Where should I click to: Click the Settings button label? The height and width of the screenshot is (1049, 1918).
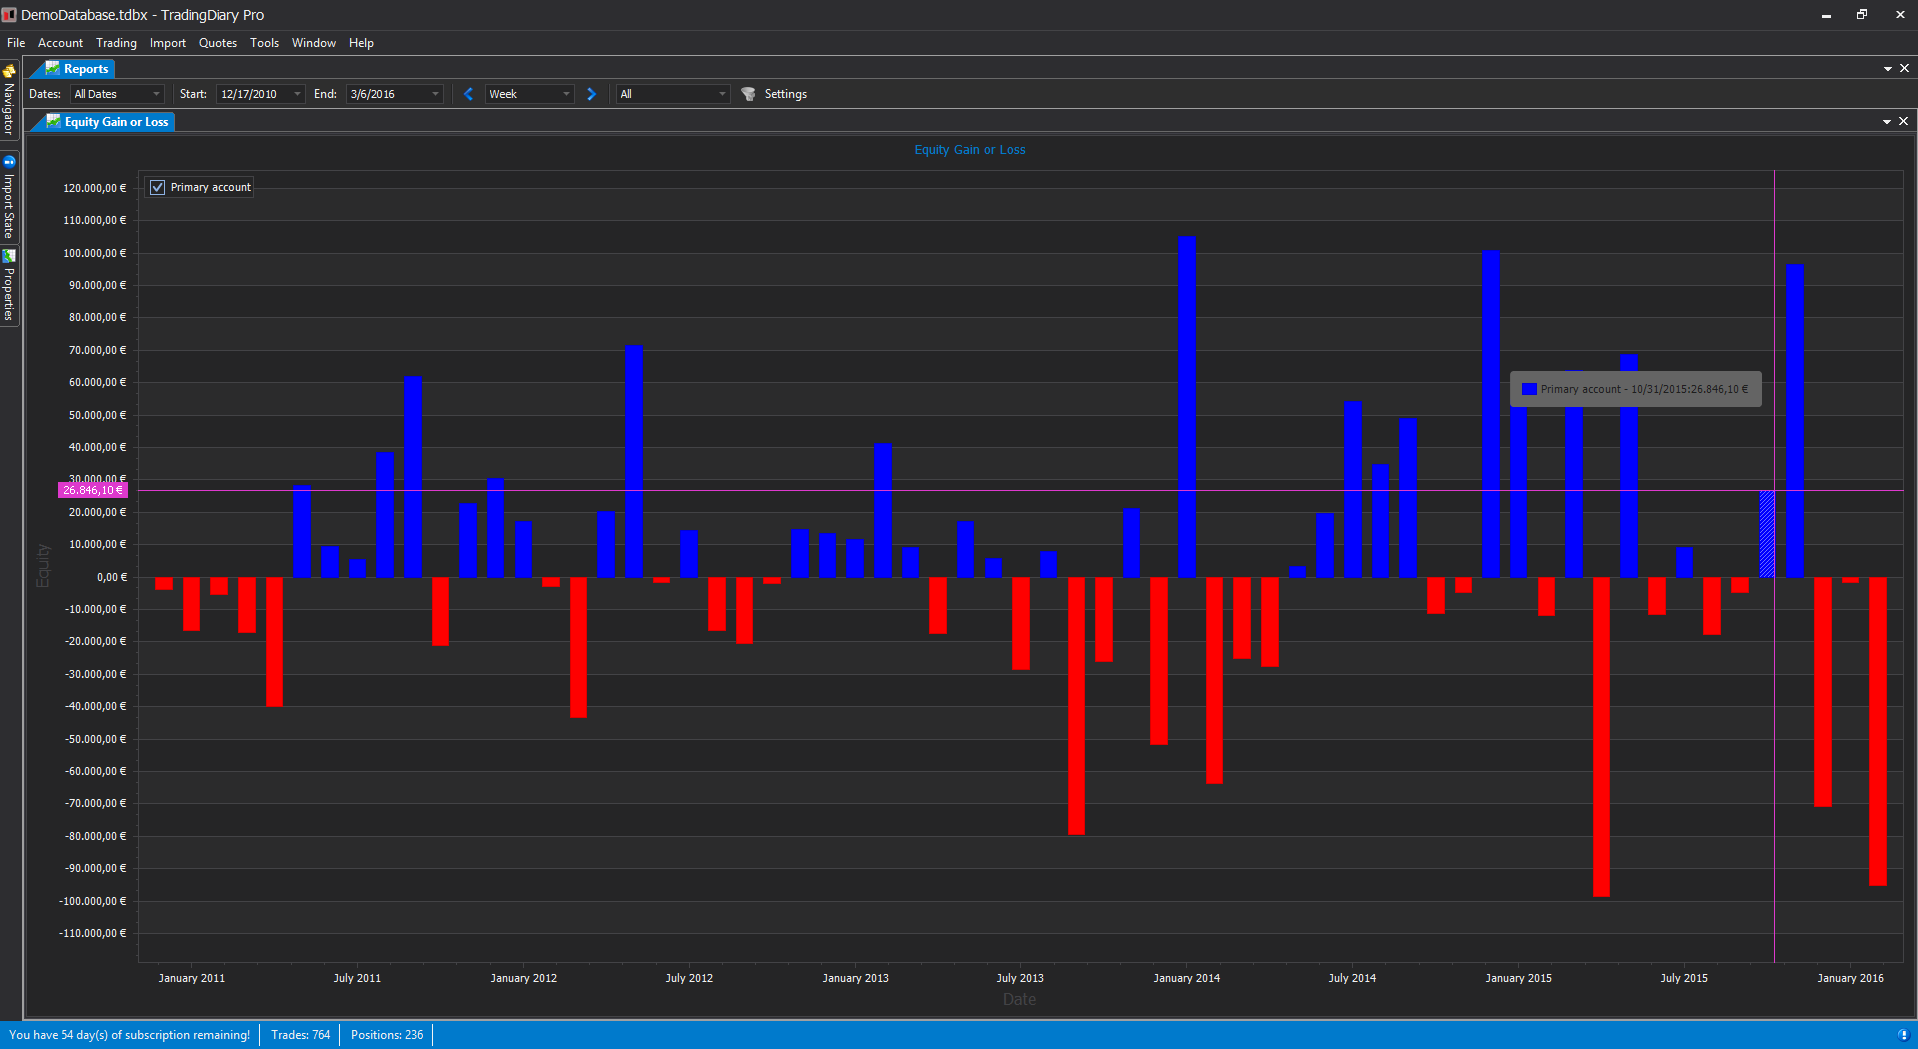pos(785,94)
